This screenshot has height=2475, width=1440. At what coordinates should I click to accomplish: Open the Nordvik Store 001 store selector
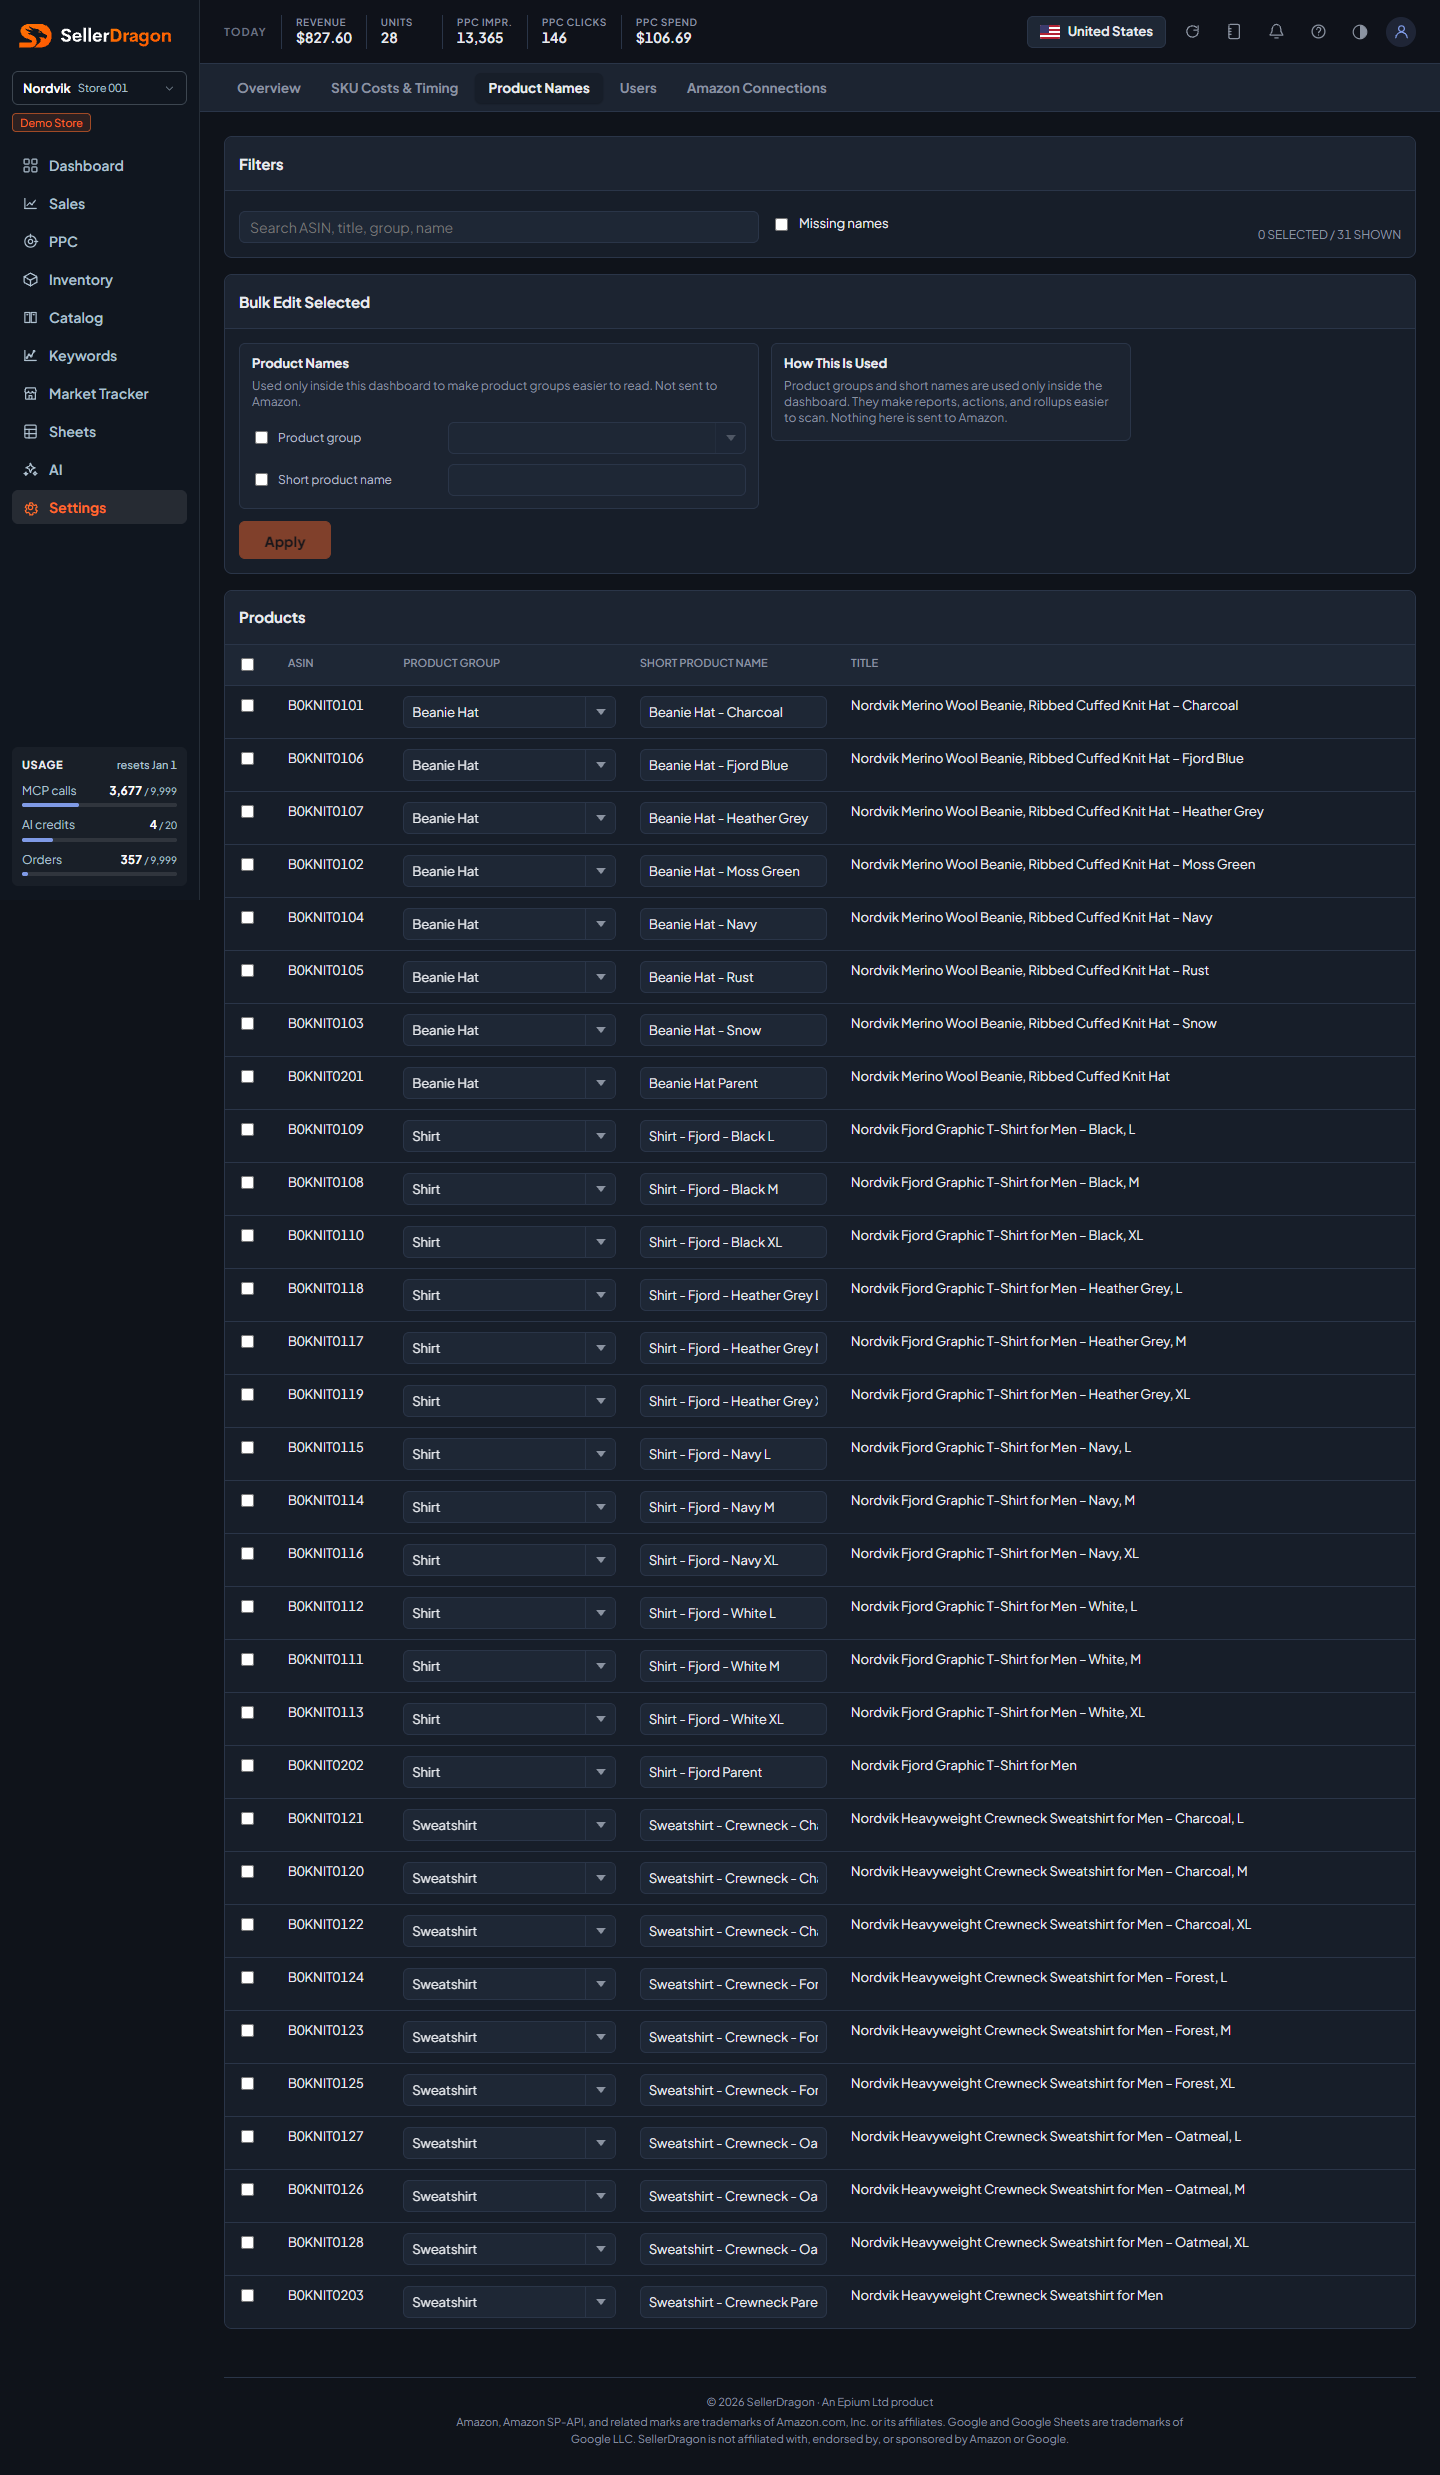[99, 88]
